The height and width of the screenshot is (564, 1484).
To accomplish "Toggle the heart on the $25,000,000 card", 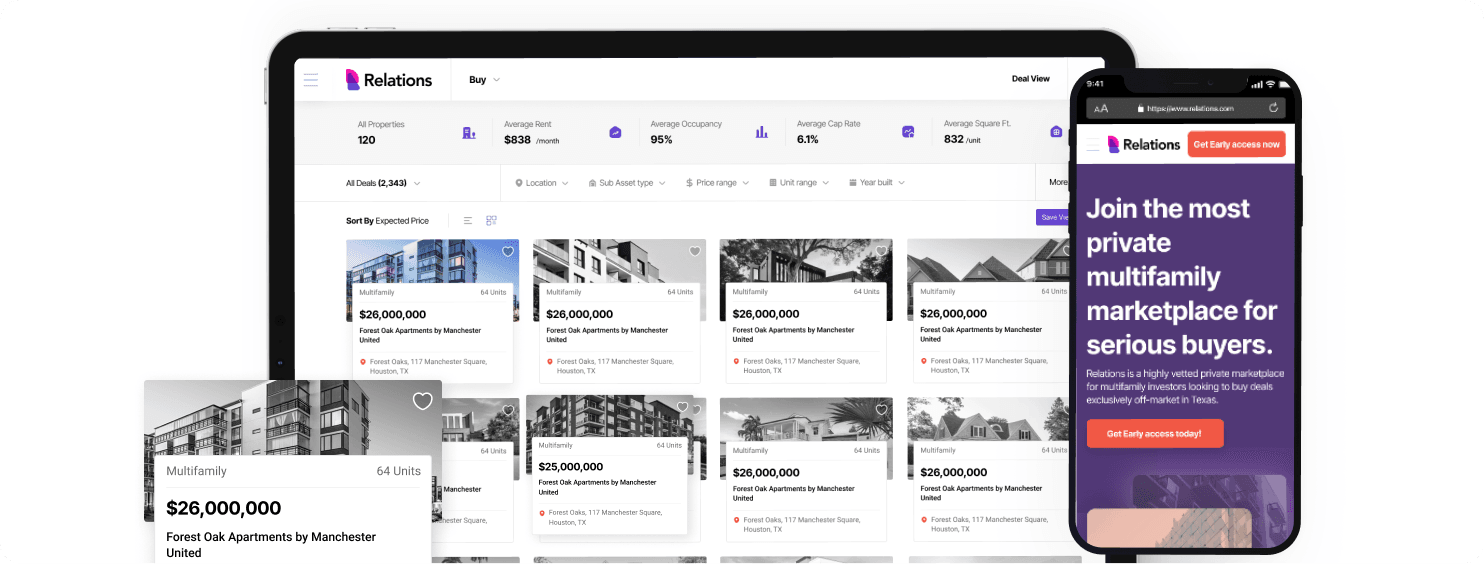I will (x=683, y=407).
